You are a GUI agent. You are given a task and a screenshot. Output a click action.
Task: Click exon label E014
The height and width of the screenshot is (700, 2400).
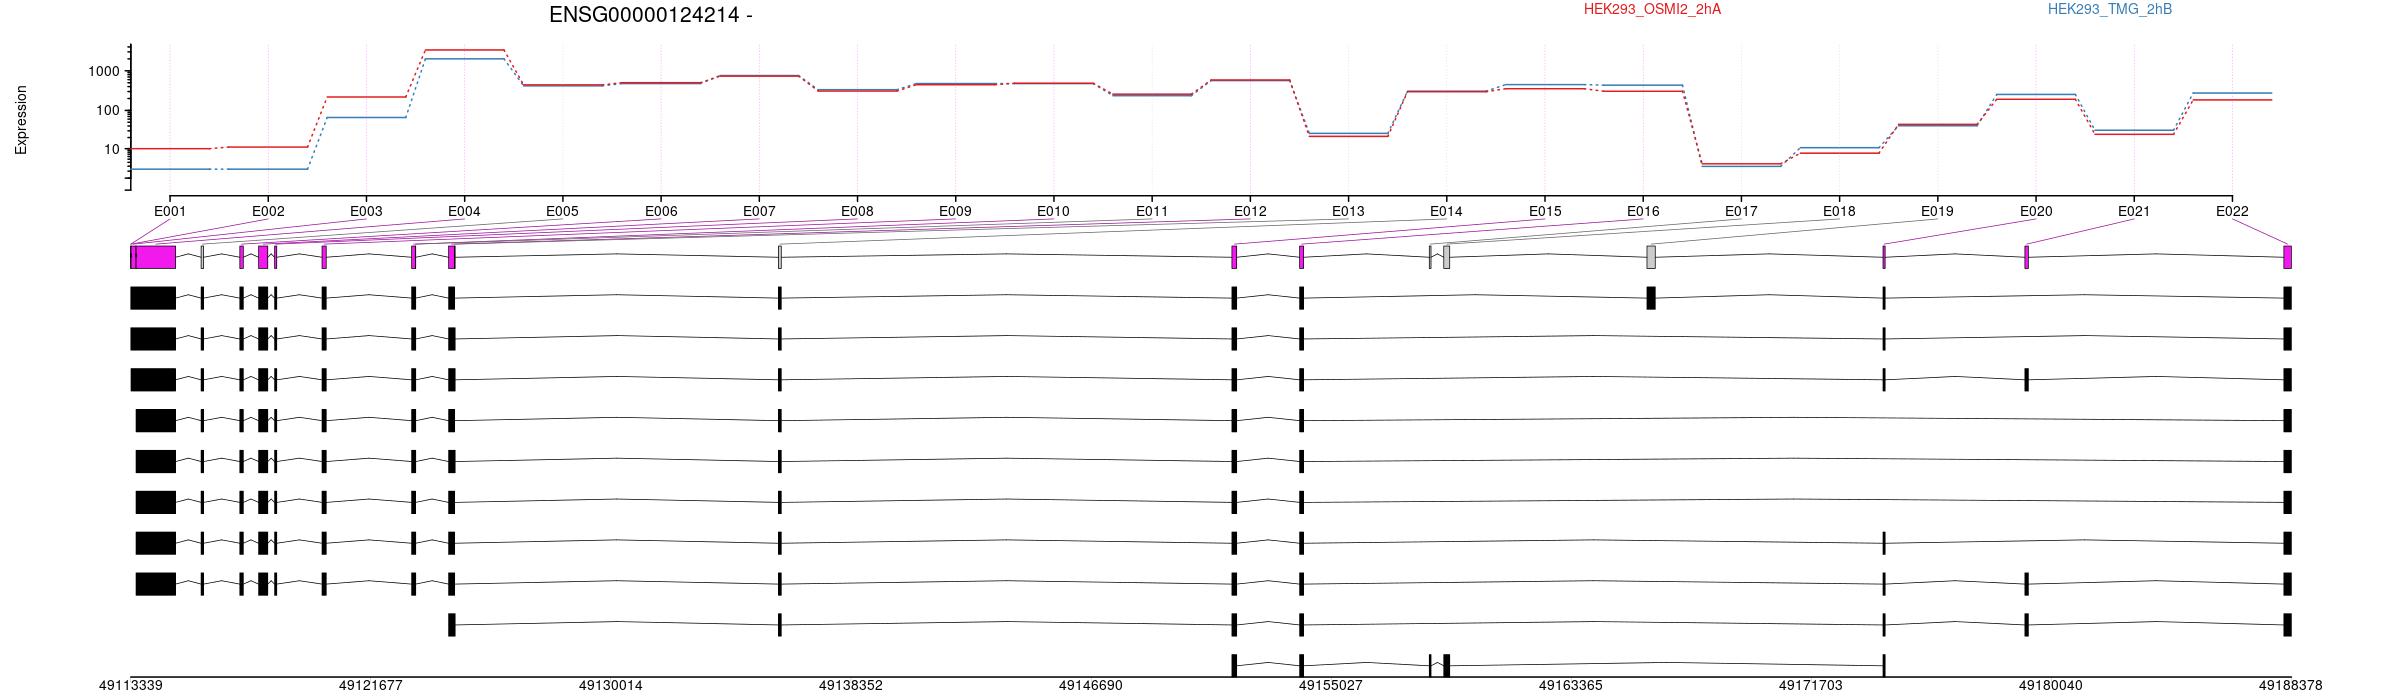(1446, 211)
